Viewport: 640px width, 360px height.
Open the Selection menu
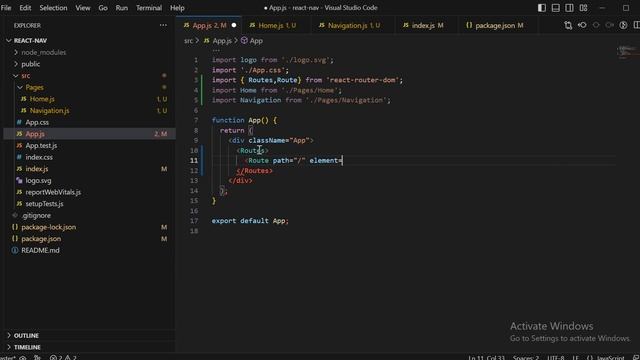coord(53,8)
